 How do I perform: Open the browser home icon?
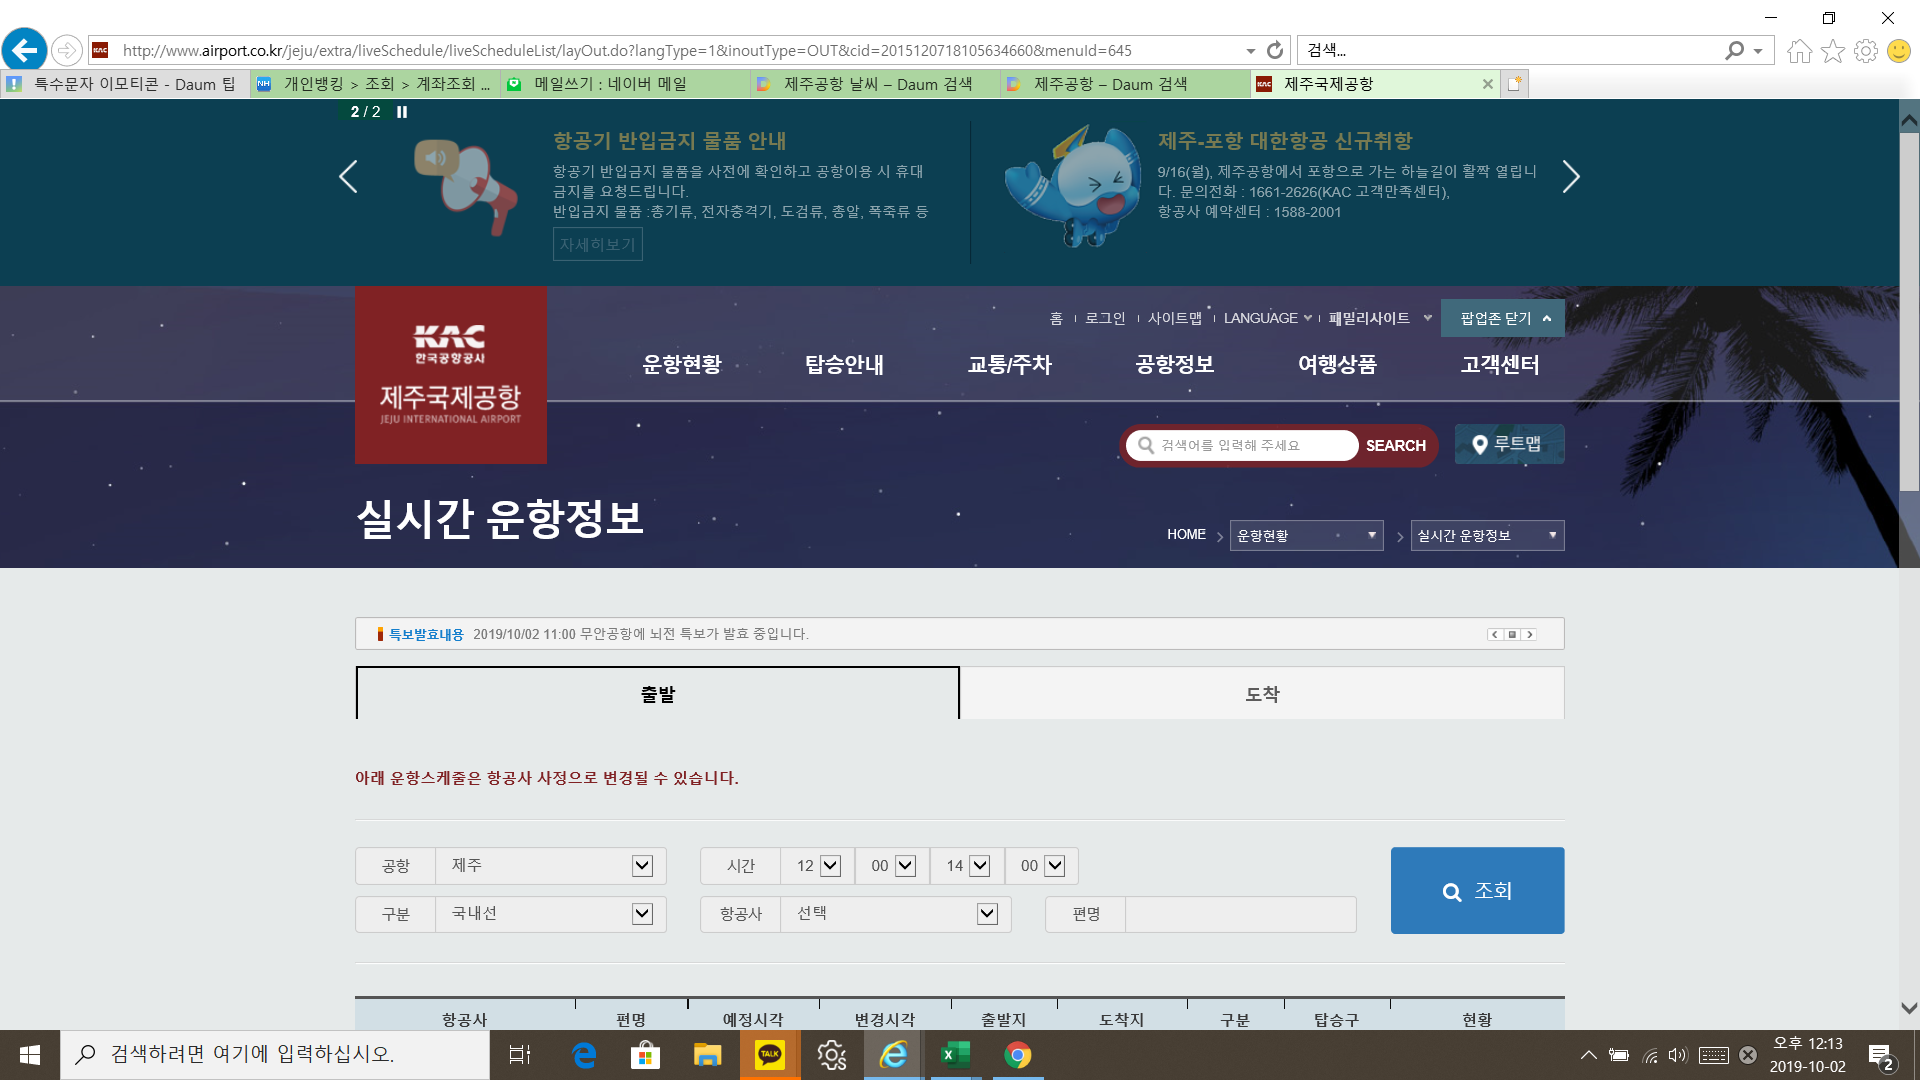tap(1799, 51)
